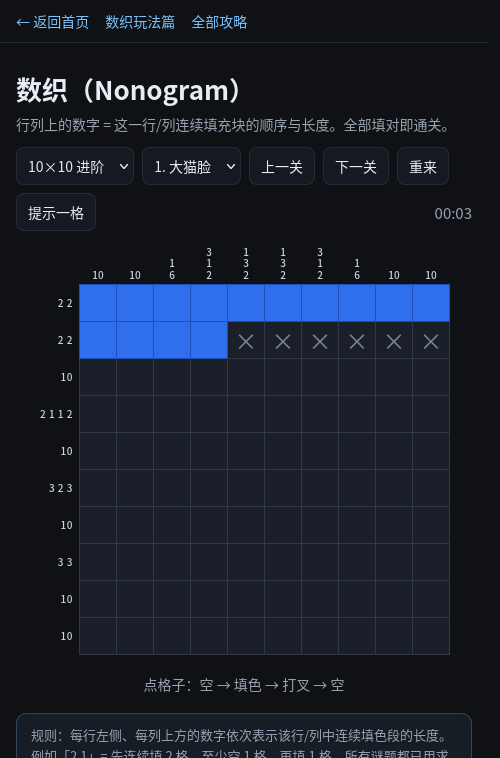Fill the empty cell in row 8, column 3

(x=172, y=562)
